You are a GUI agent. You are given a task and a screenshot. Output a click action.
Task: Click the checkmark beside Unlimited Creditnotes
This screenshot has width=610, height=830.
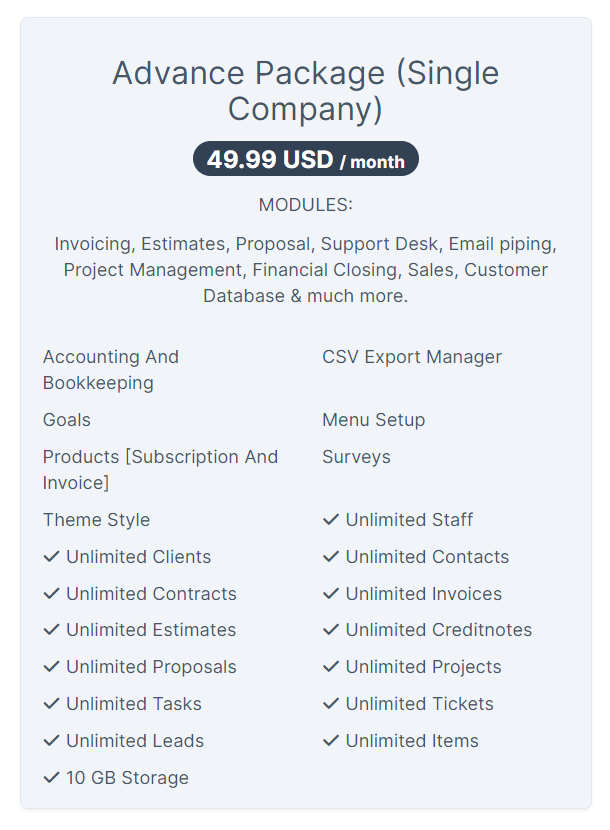(331, 630)
